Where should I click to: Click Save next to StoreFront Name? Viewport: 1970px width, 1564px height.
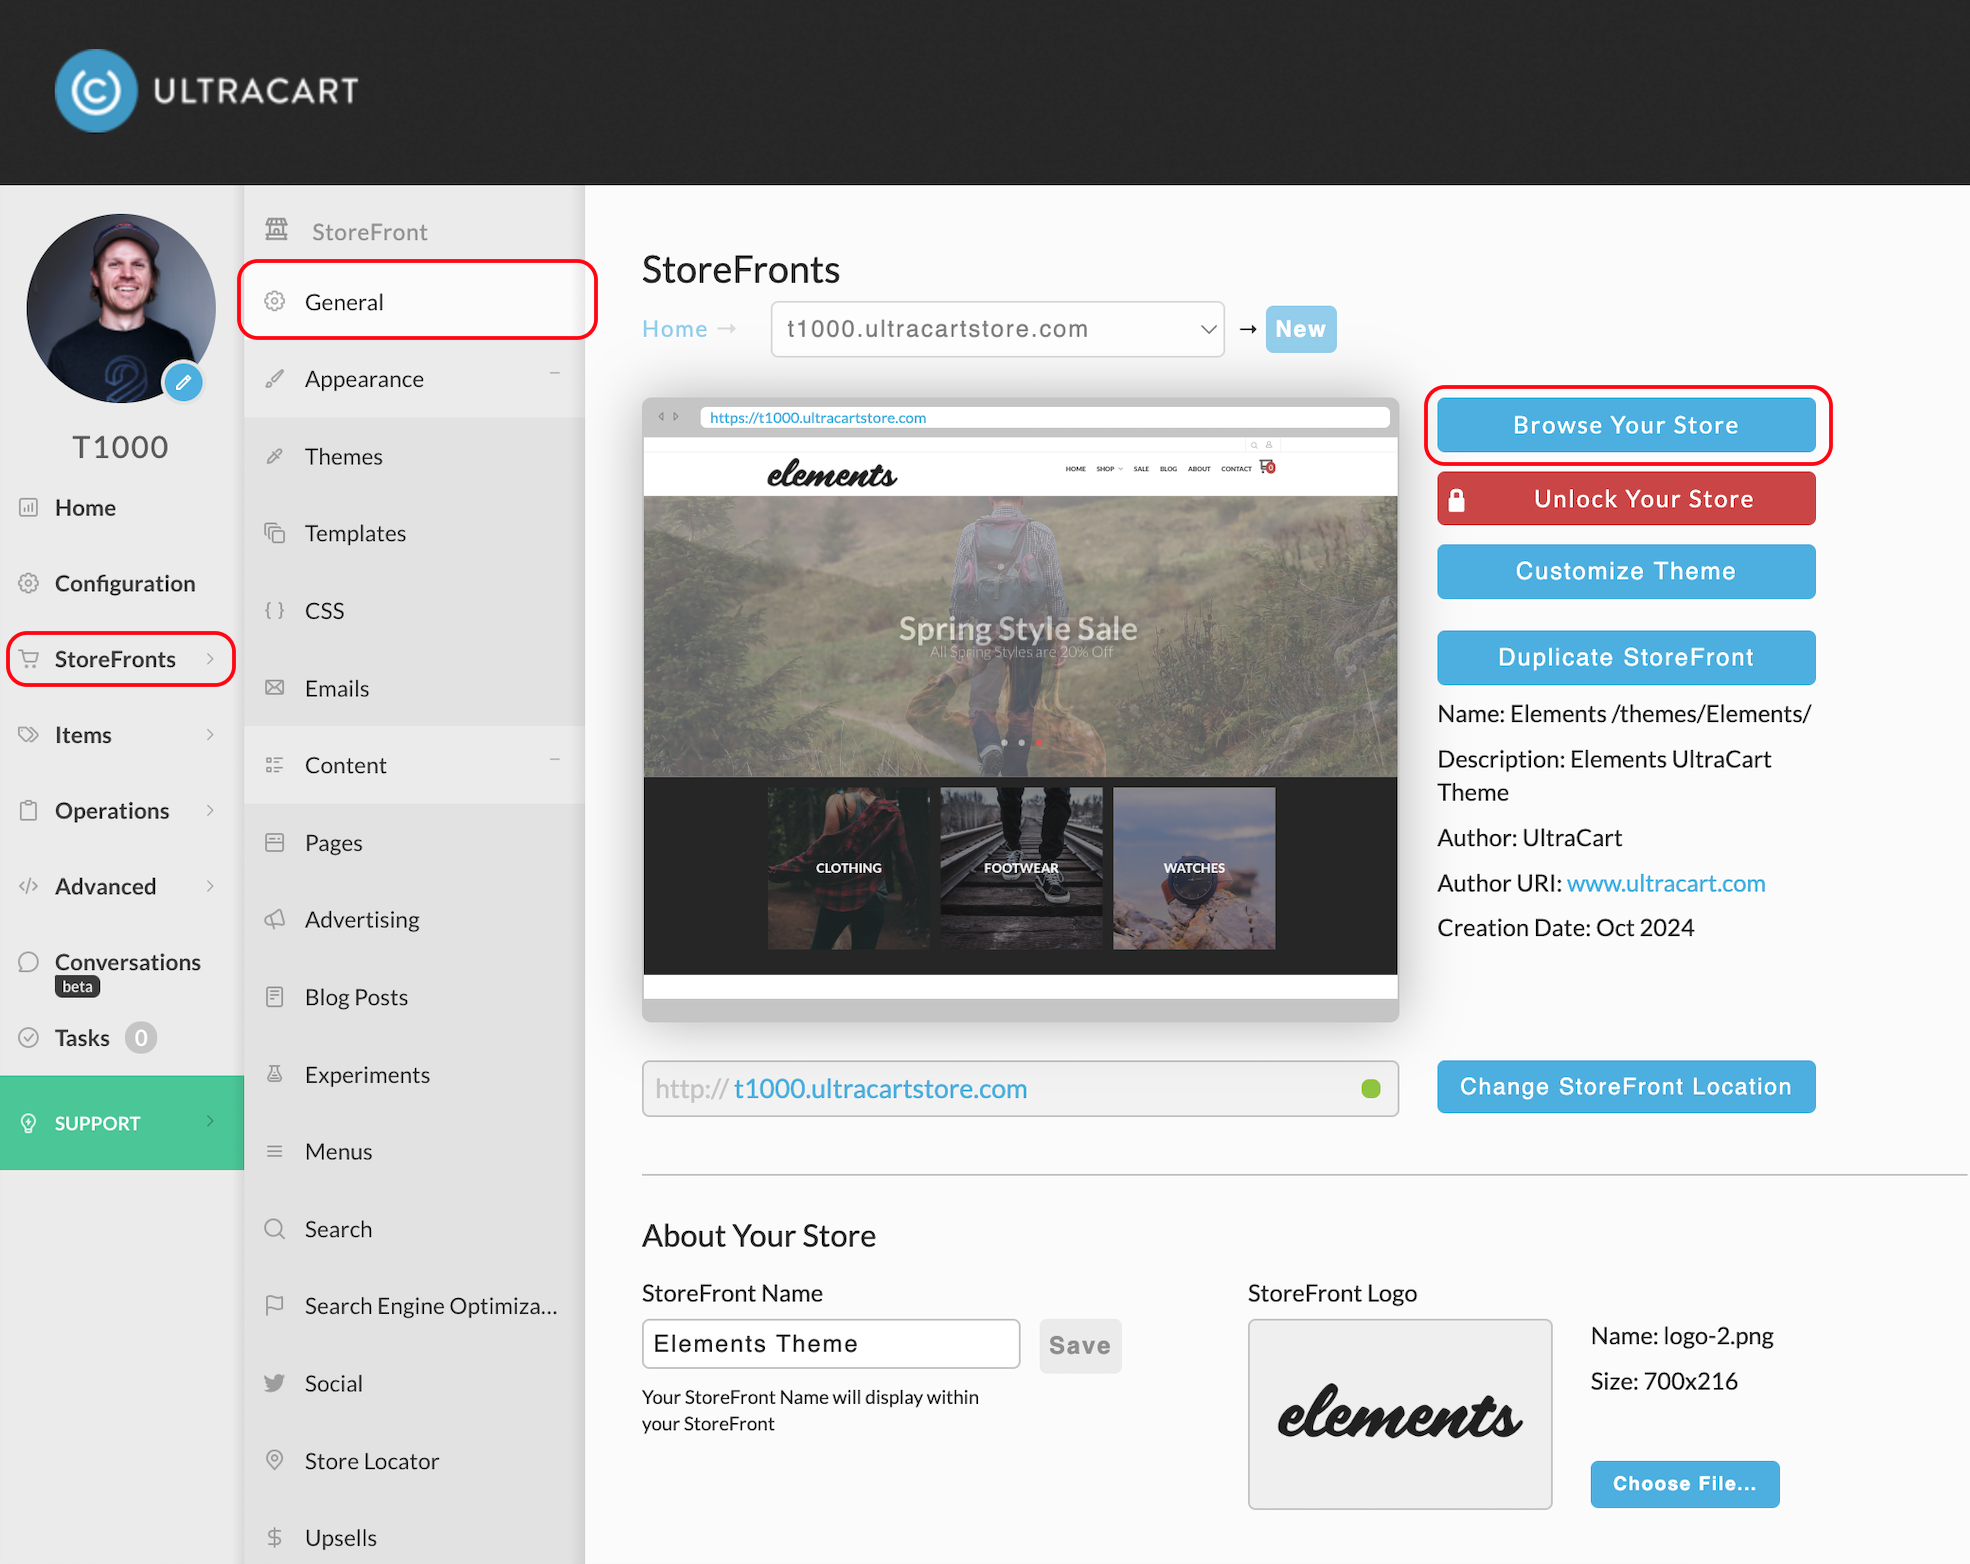(1080, 1345)
